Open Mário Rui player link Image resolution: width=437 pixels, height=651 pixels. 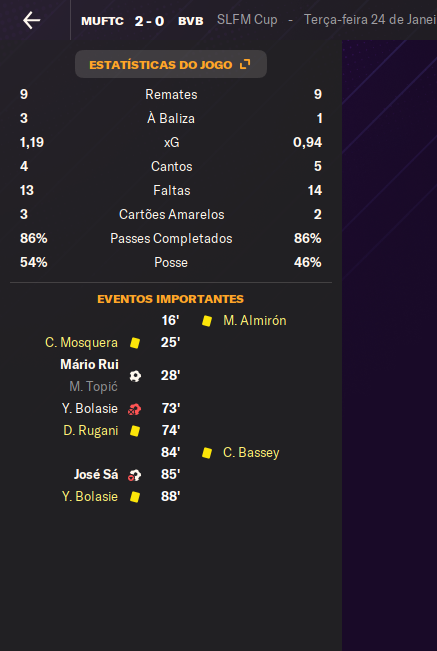tap(89, 365)
